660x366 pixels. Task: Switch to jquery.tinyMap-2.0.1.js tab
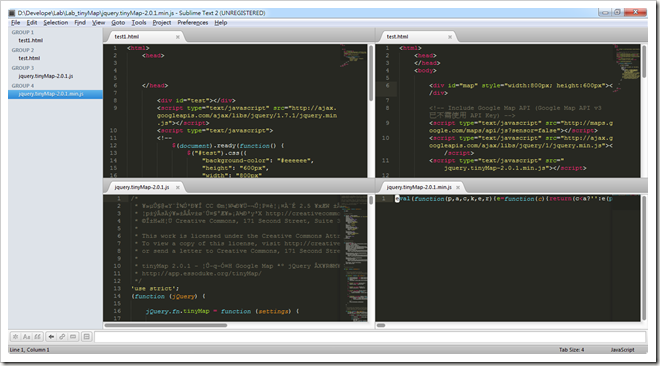(x=145, y=187)
